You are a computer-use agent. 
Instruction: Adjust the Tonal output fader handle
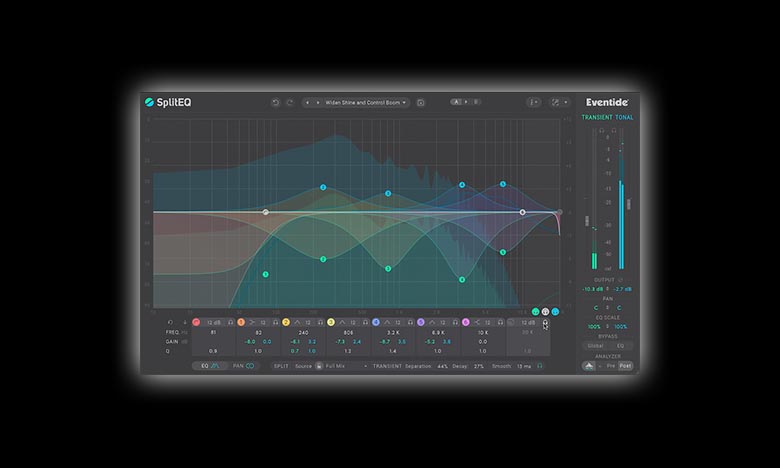pos(629,204)
